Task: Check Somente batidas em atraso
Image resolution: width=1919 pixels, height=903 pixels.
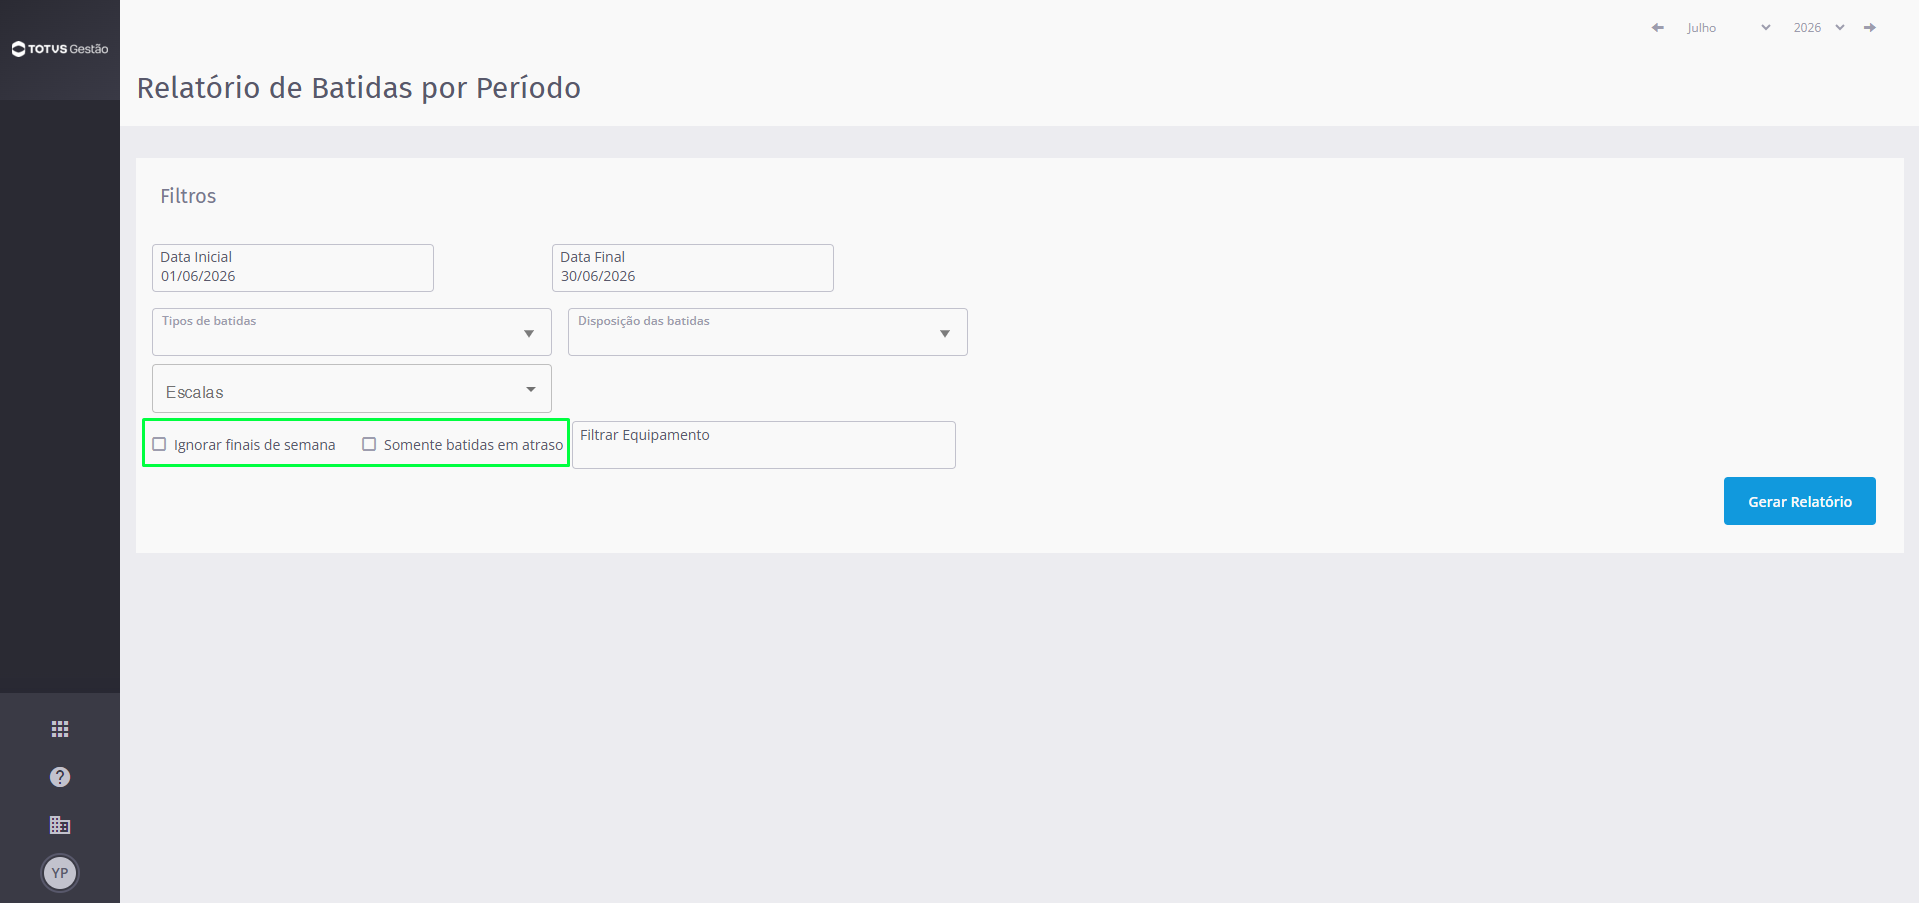Action: click(x=369, y=444)
